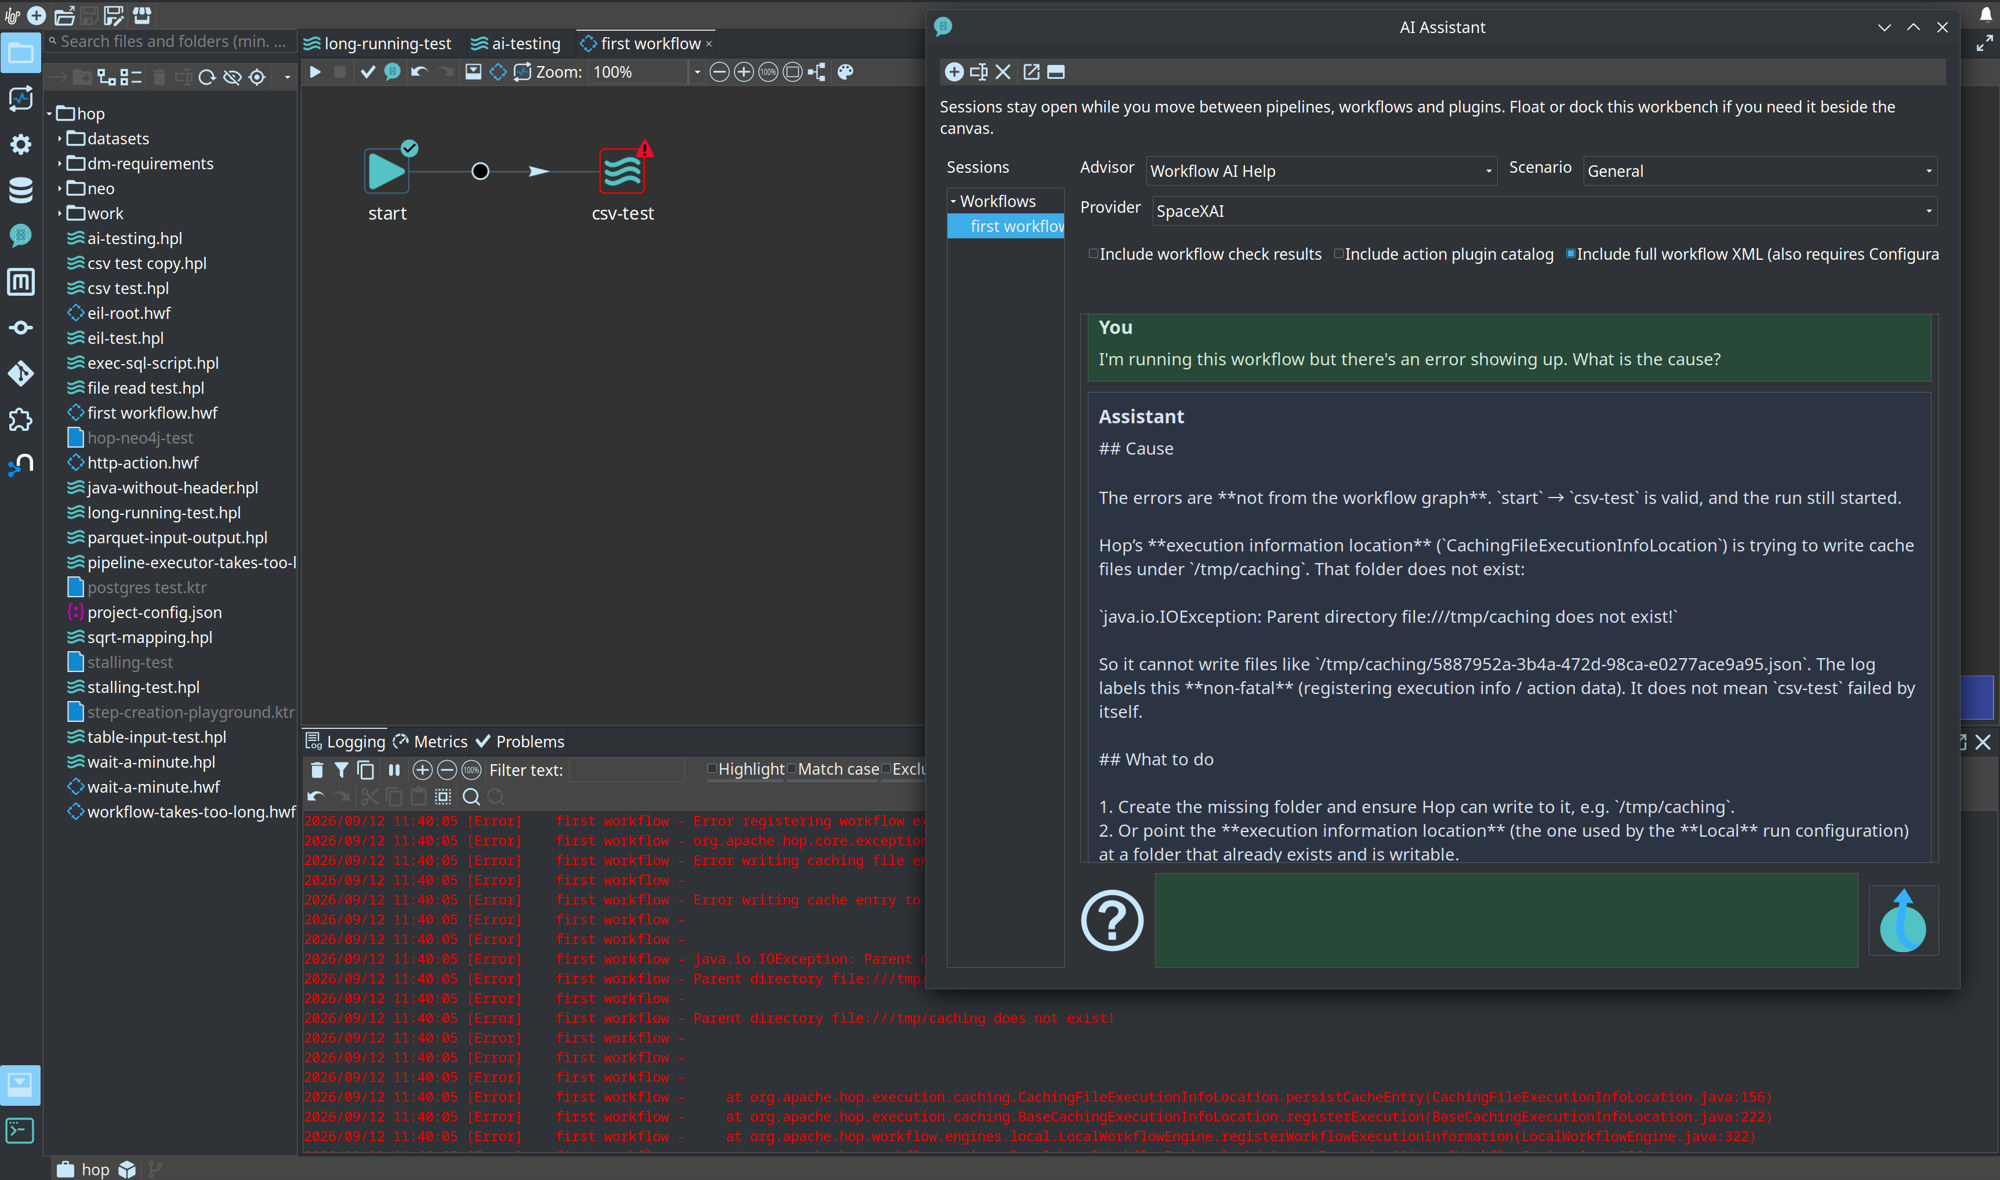
Task: Send the prompt with the blue arrow button
Action: pos(1903,920)
